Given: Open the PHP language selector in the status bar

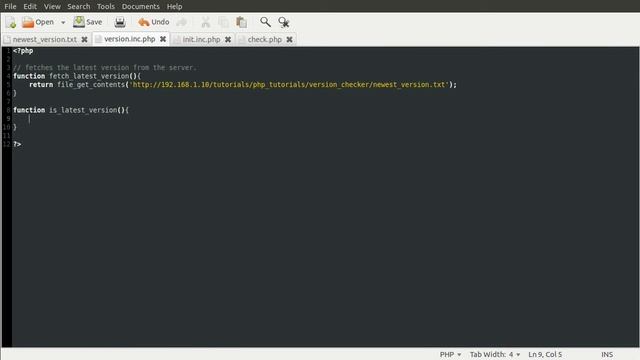Looking at the screenshot, I should tap(450, 354).
